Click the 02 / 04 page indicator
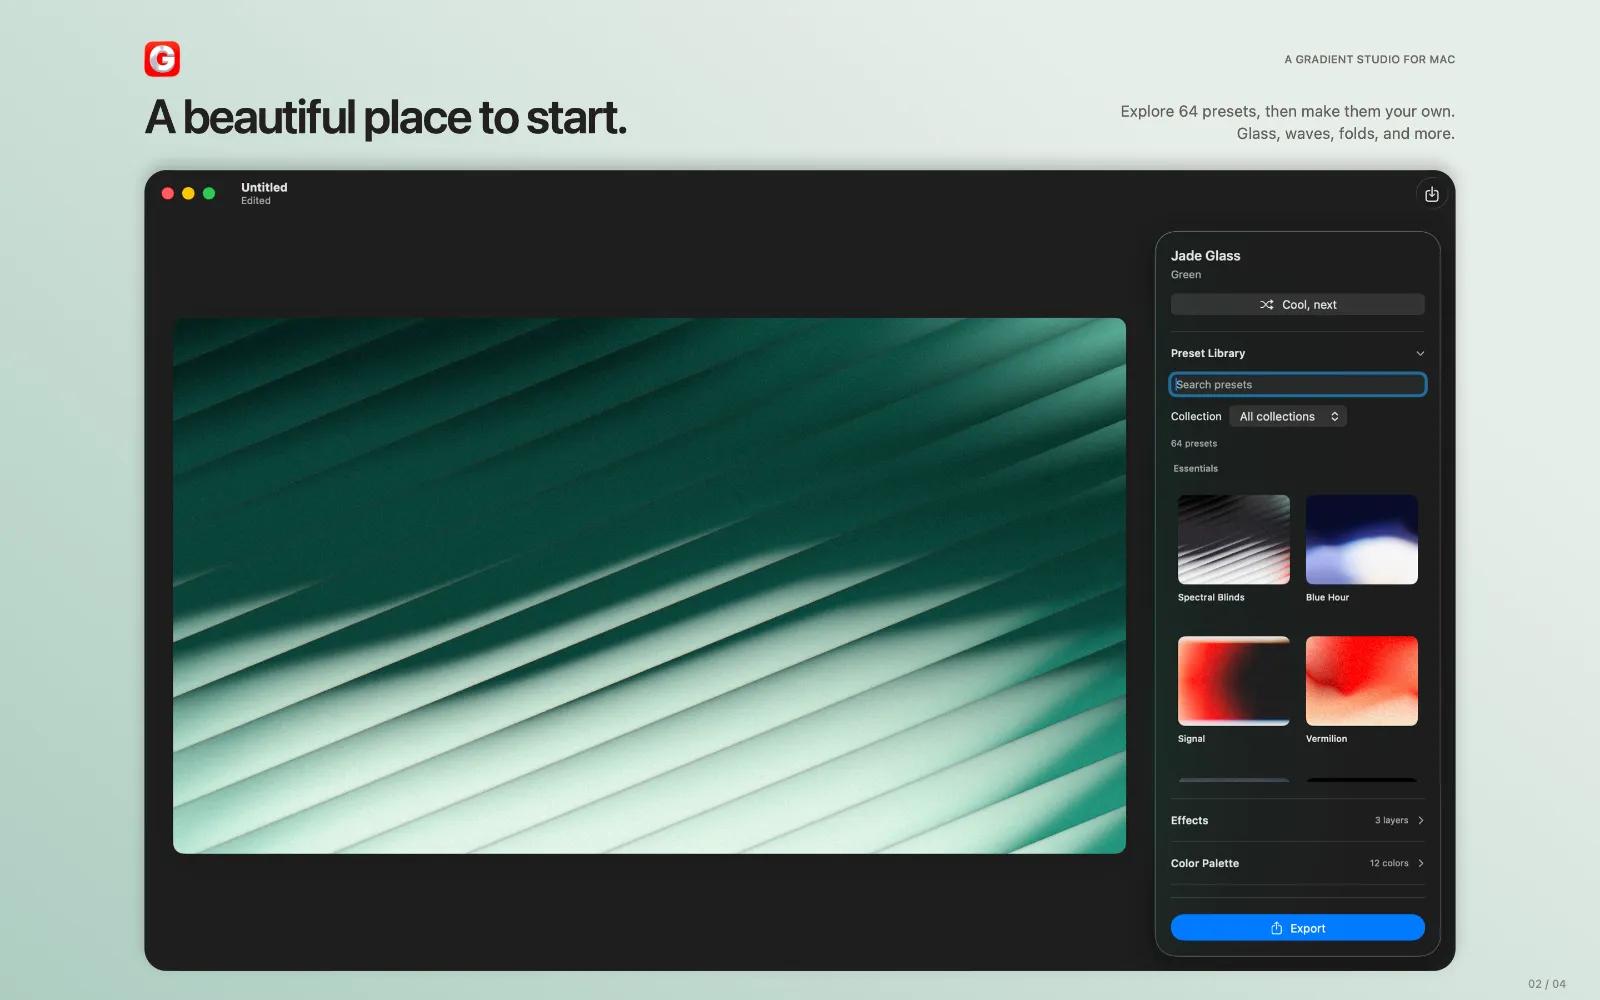This screenshot has width=1600, height=1000. pos(1546,984)
